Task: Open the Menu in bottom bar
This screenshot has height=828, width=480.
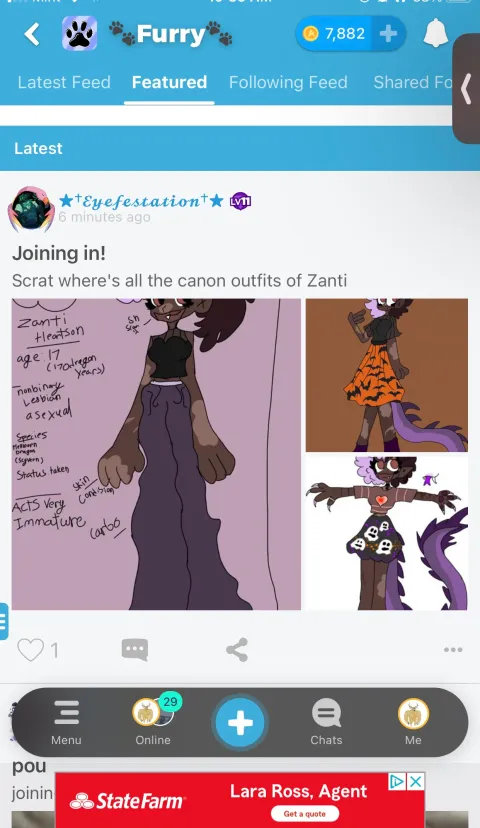Action: pos(67,722)
